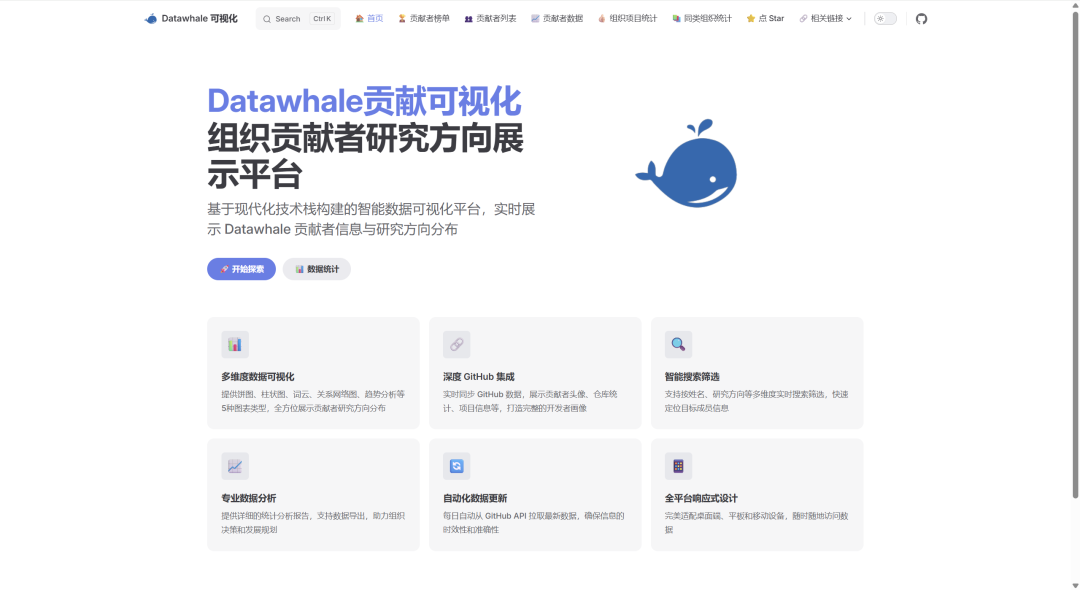Click the 数据统计 button

pyautogui.click(x=316, y=269)
